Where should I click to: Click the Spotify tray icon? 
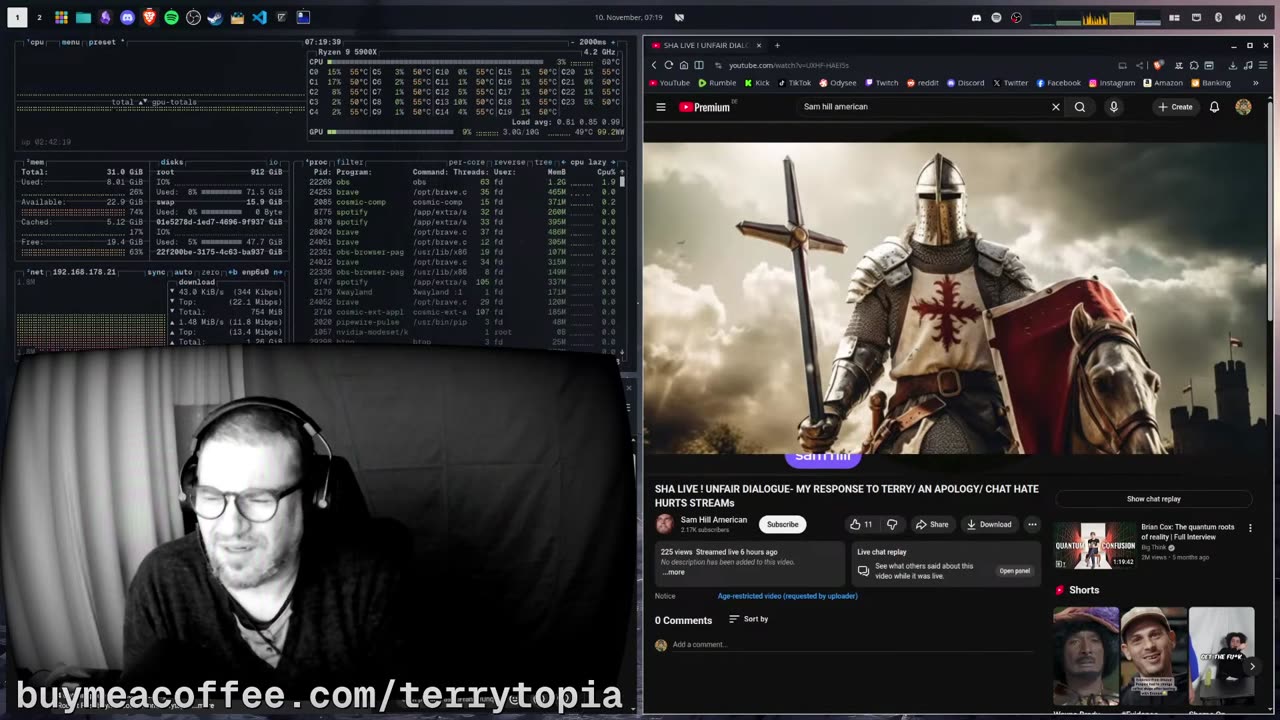pyautogui.click(x=996, y=17)
